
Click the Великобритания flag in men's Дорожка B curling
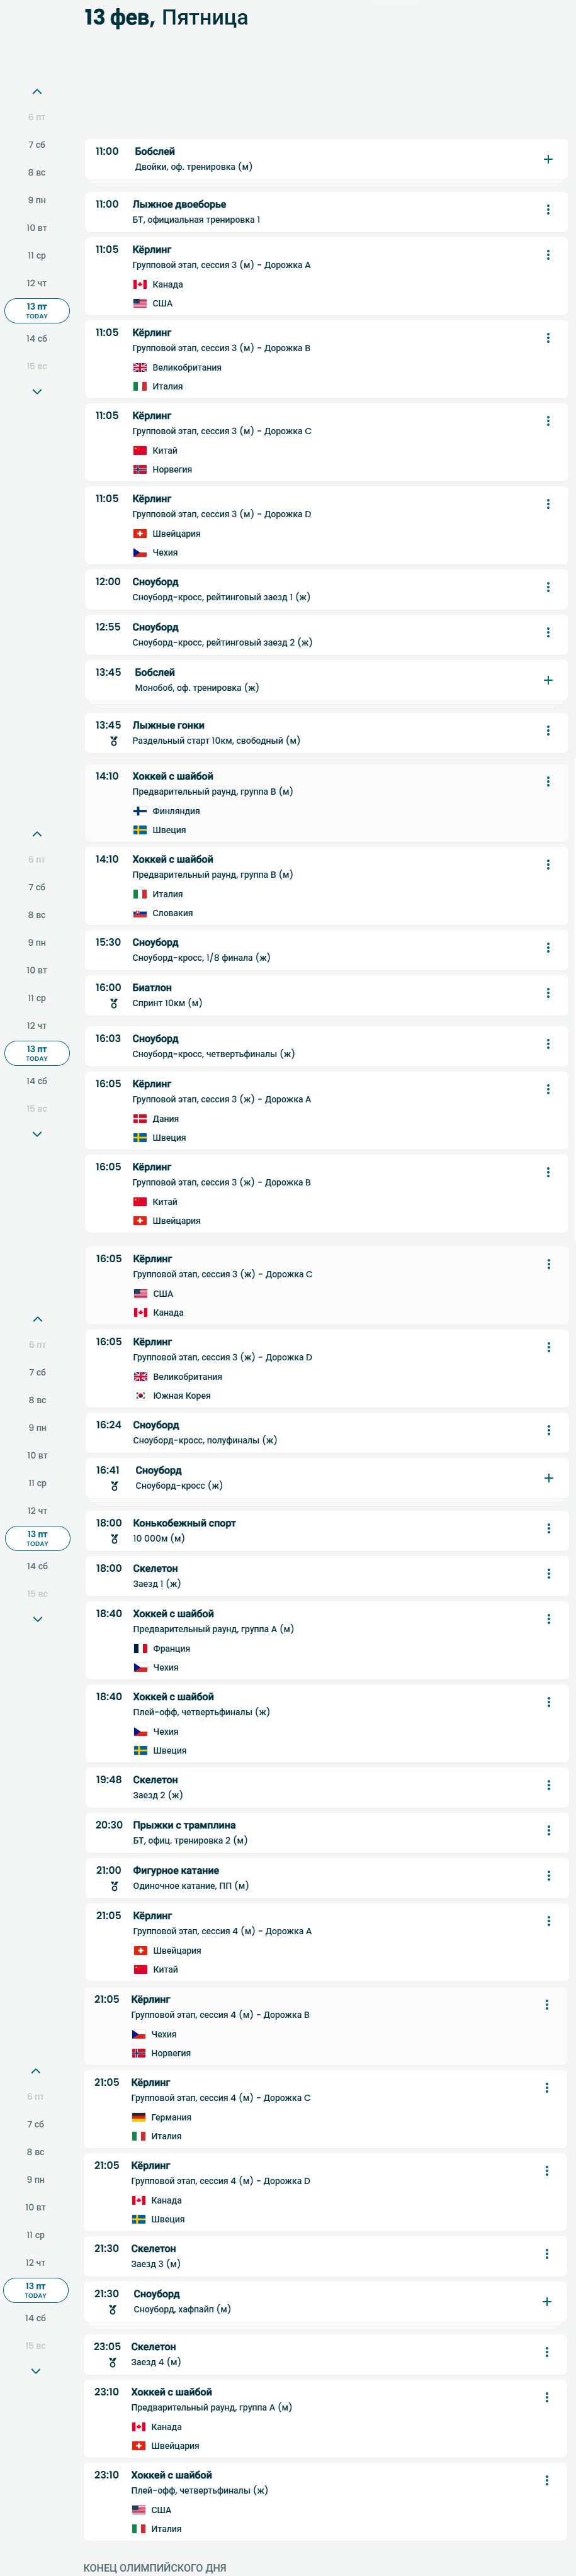(x=140, y=367)
